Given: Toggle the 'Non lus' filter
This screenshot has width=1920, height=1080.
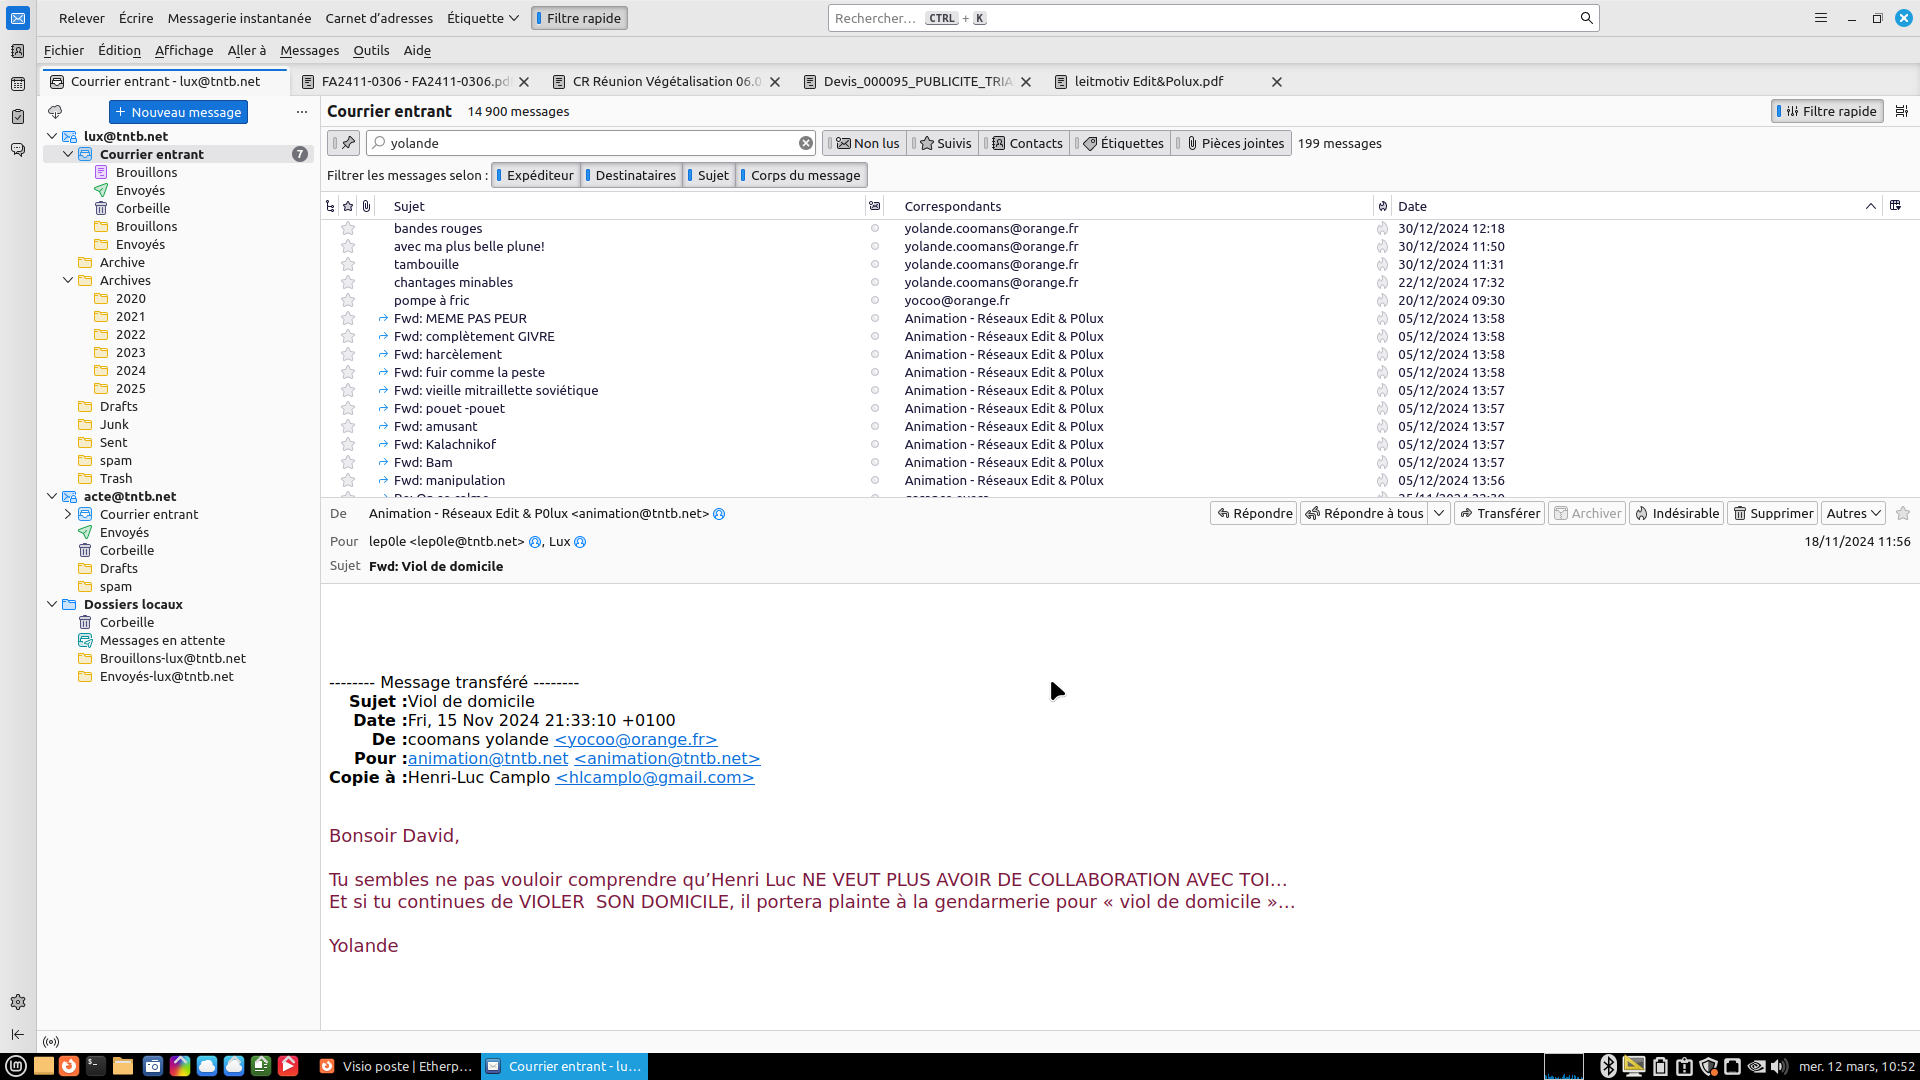Looking at the screenshot, I should (x=867, y=143).
